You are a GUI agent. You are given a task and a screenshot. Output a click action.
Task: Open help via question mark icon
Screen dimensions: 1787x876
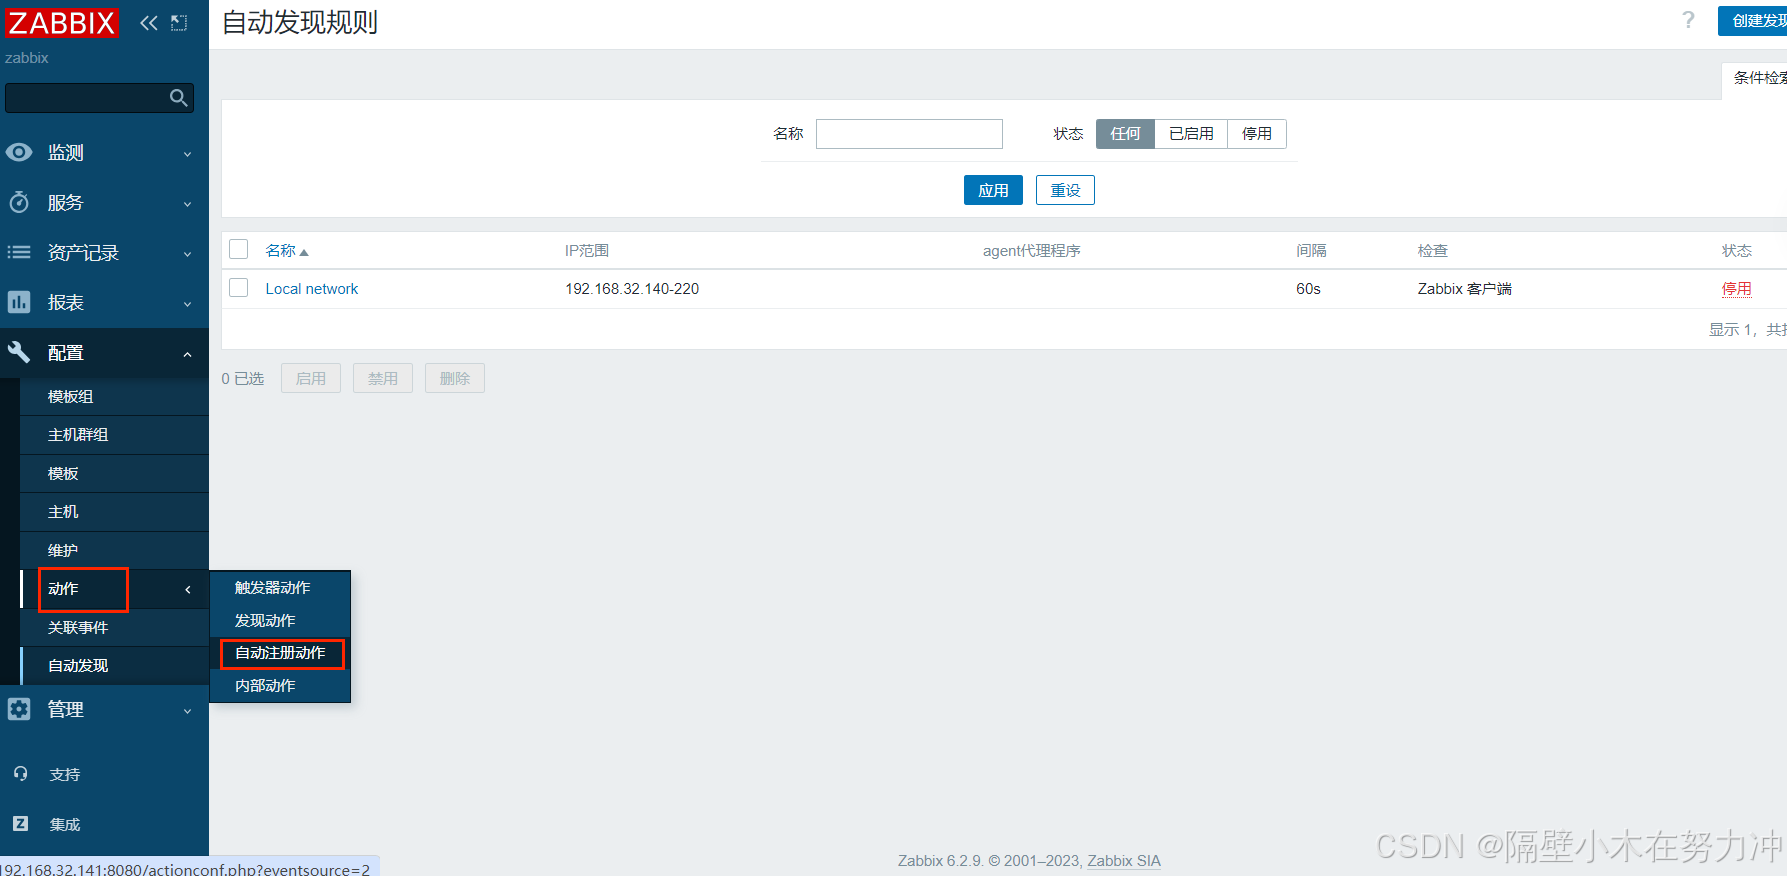[x=1688, y=20]
